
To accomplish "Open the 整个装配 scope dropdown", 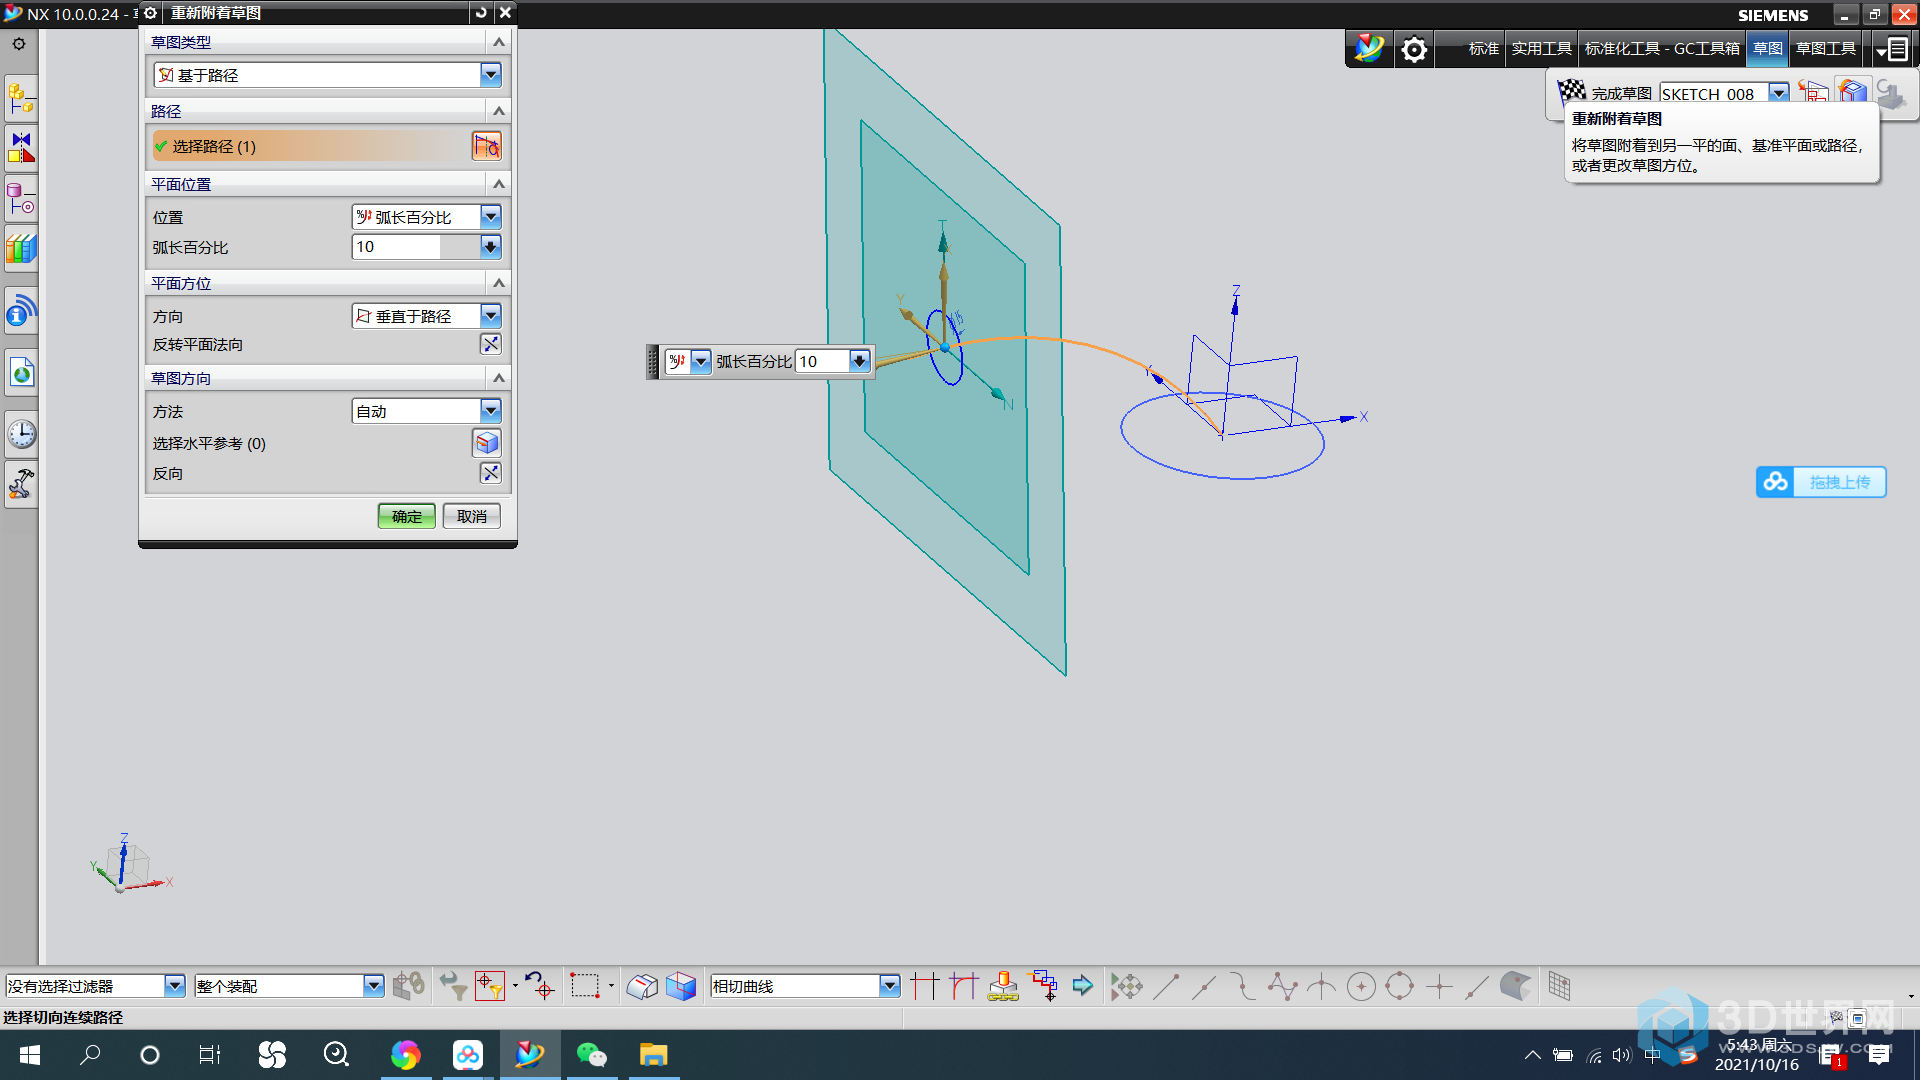I will [x=373, y=986].
